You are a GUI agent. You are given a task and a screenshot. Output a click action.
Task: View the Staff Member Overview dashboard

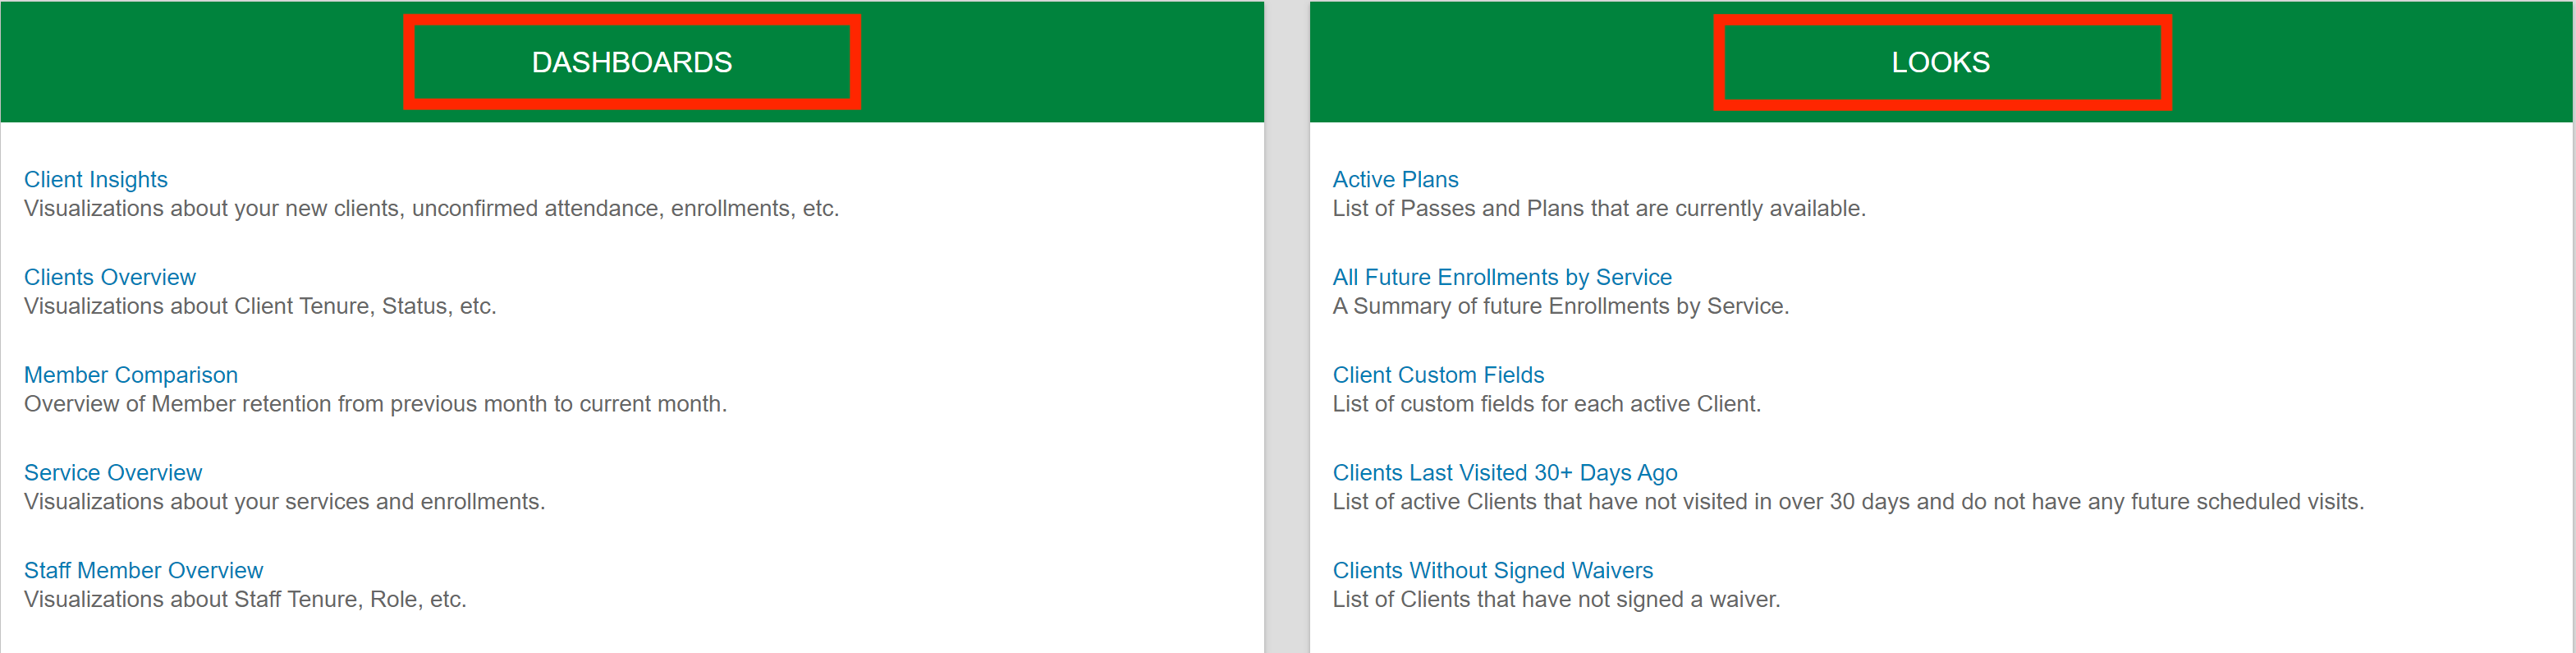(143, 570)
